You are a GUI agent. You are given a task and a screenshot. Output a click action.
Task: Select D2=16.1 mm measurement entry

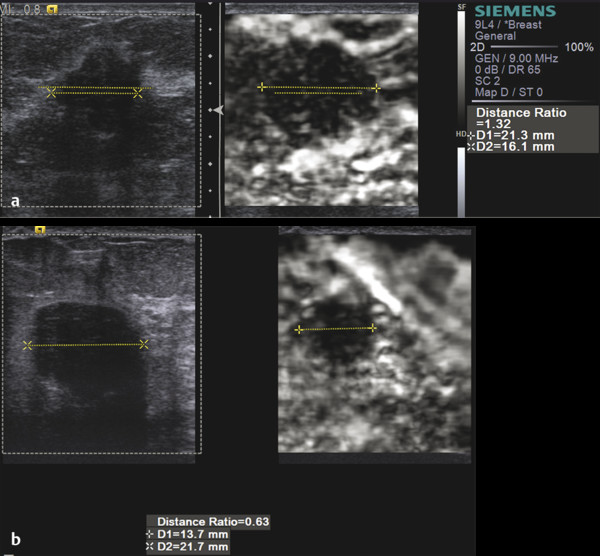click(514, 147)
